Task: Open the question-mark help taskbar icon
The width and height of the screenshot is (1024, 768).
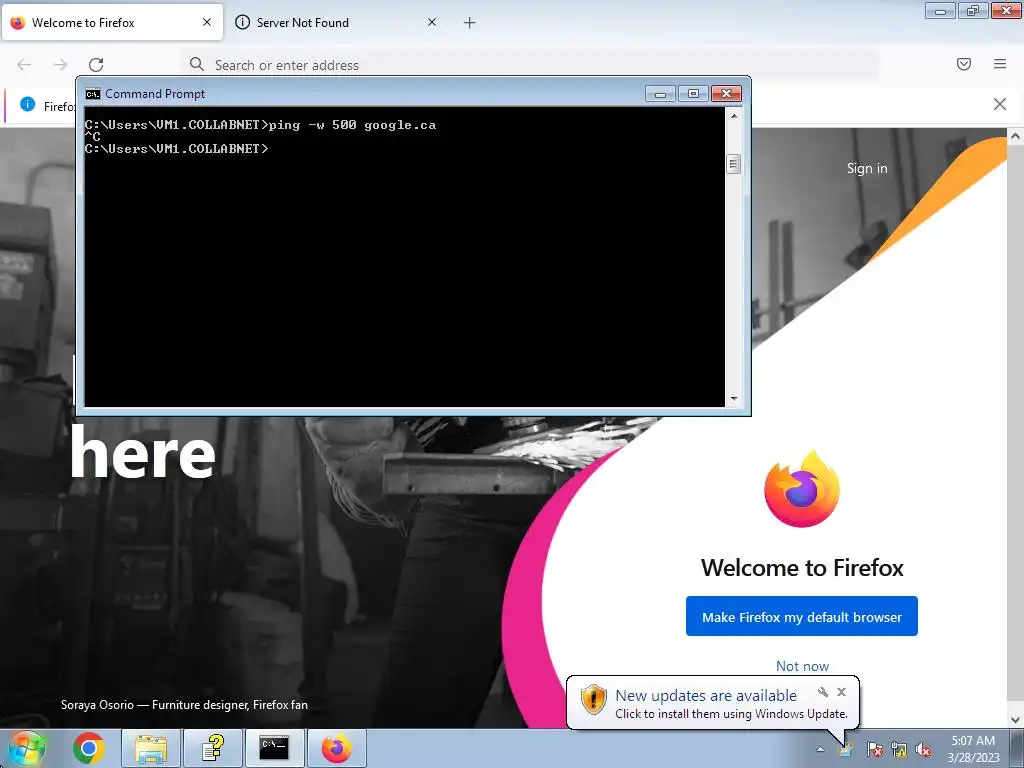Action: 212,748
